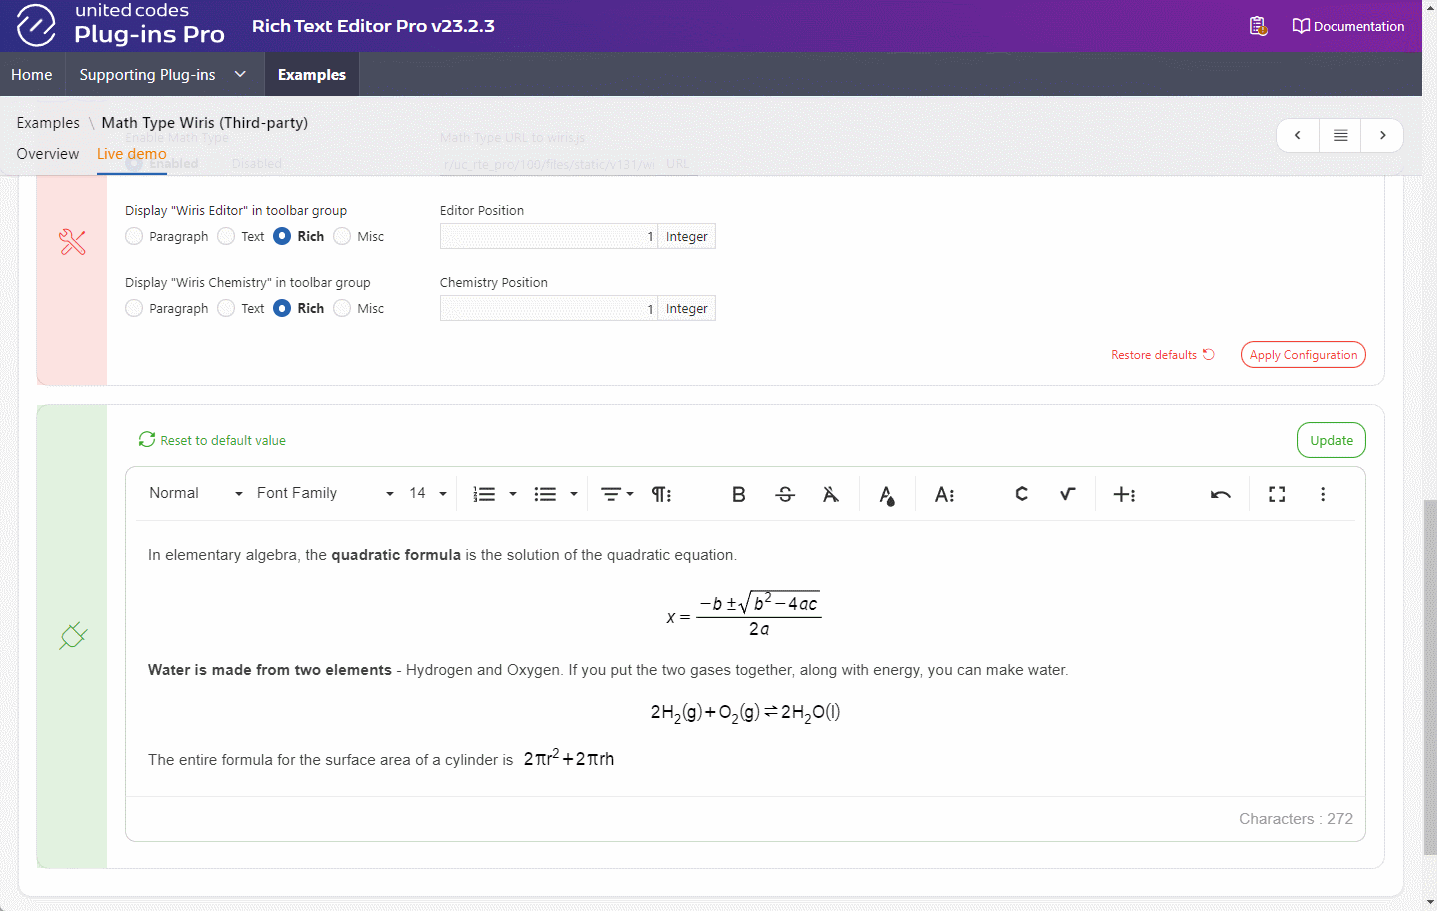Click the page vertical scrollbar

1430,677
